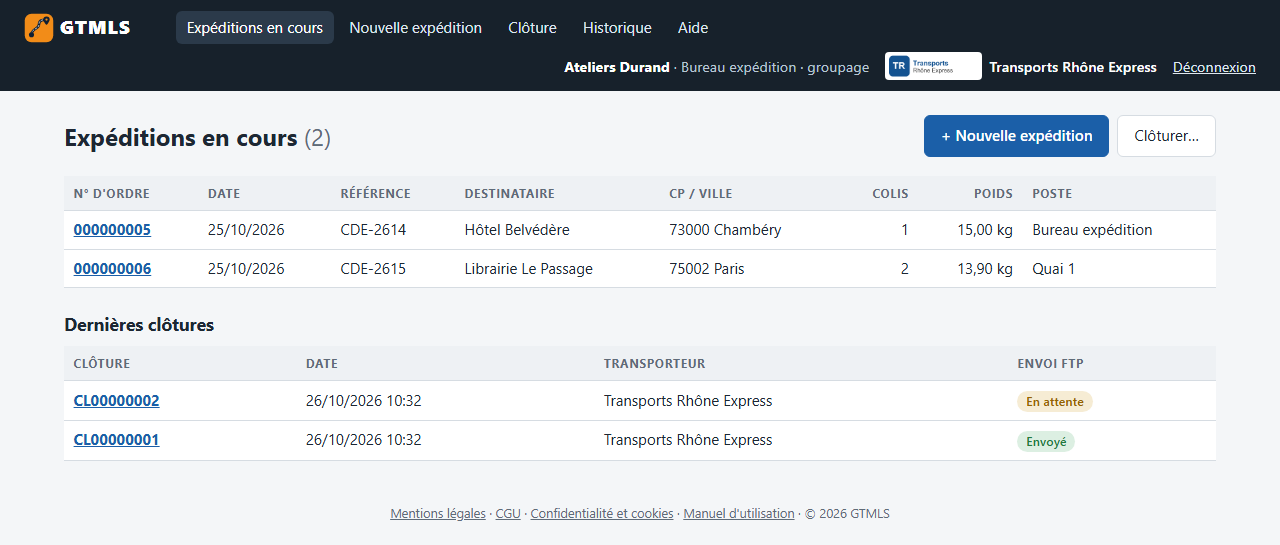Click the CGU footer link
The width and height of the screenshot is (1280, 545).
(x=508, y=514)
